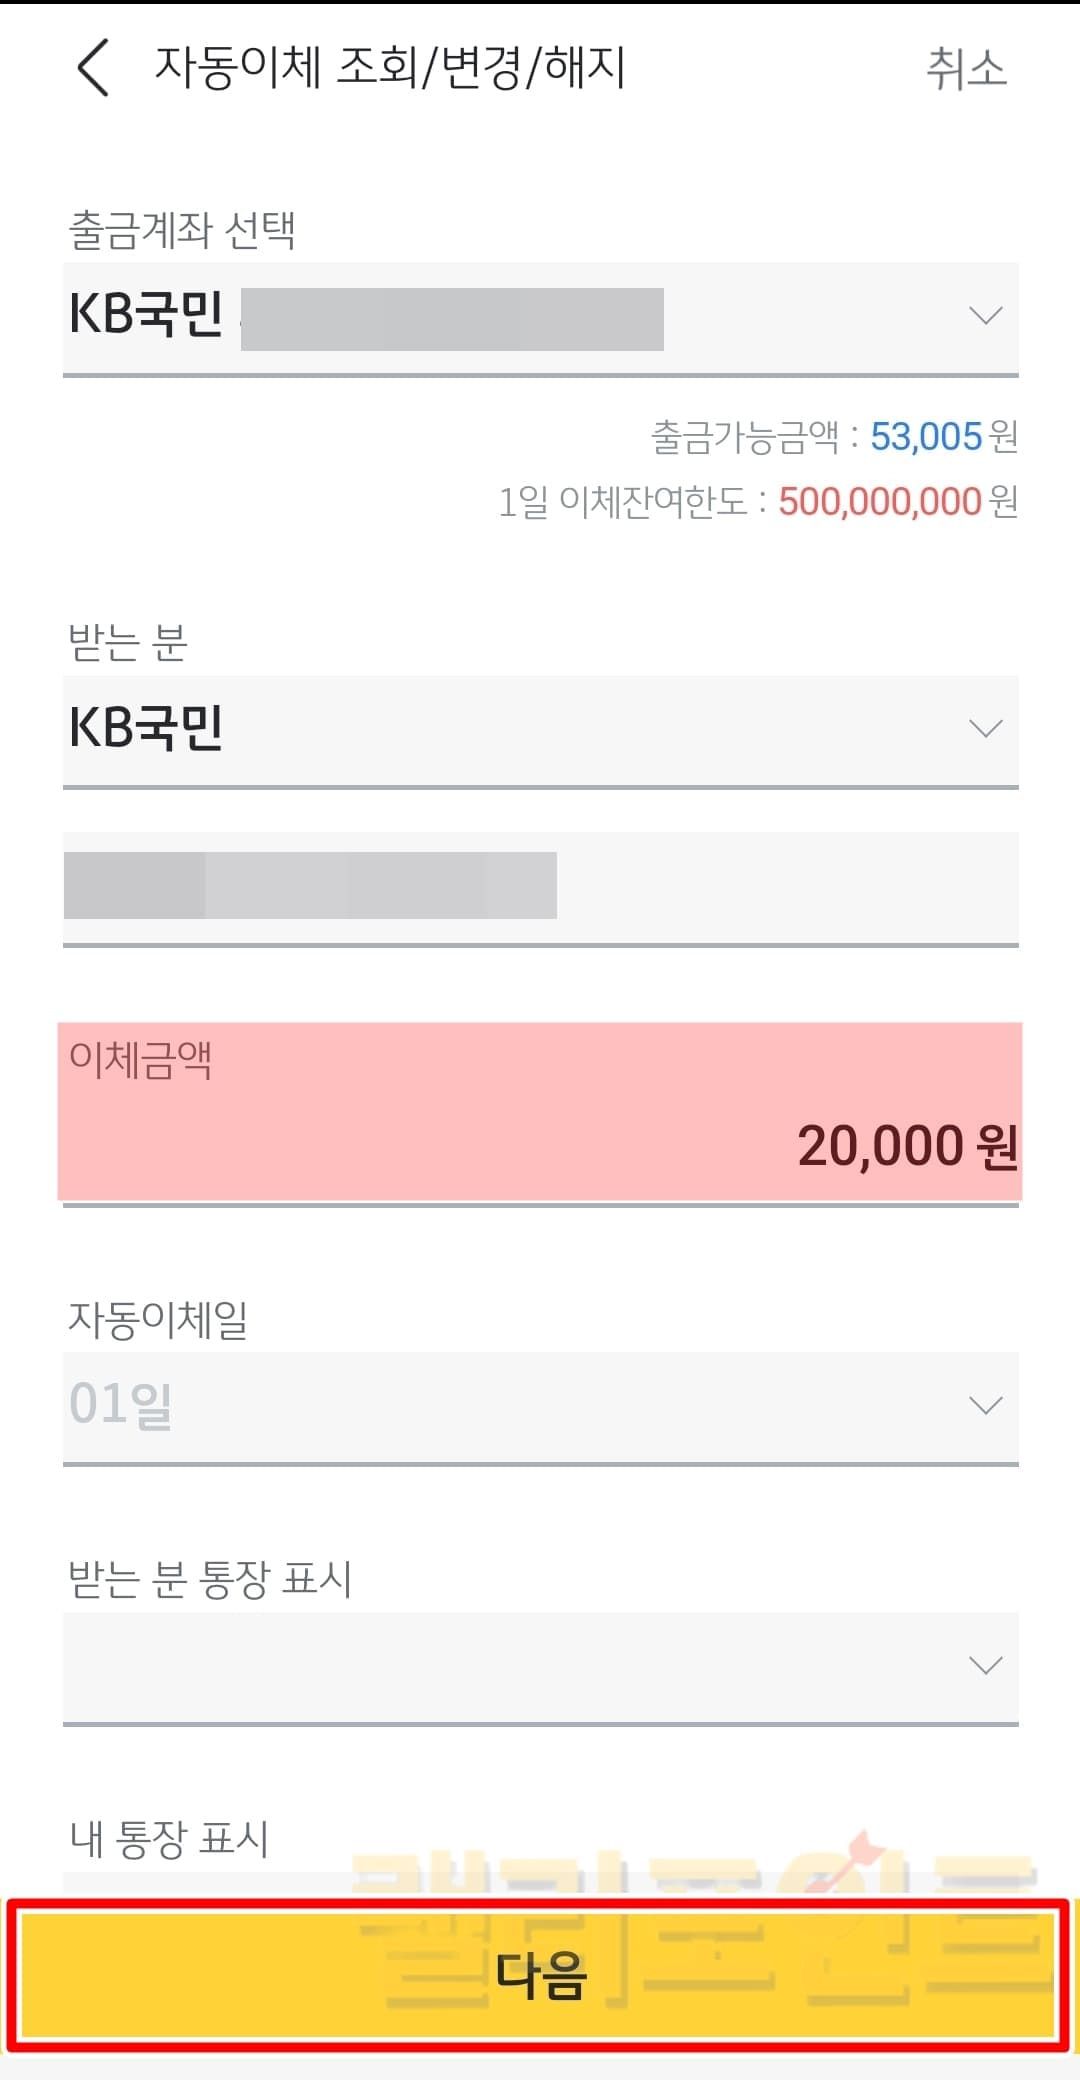Tap the recipient account number field

click(x=540, y=886)
